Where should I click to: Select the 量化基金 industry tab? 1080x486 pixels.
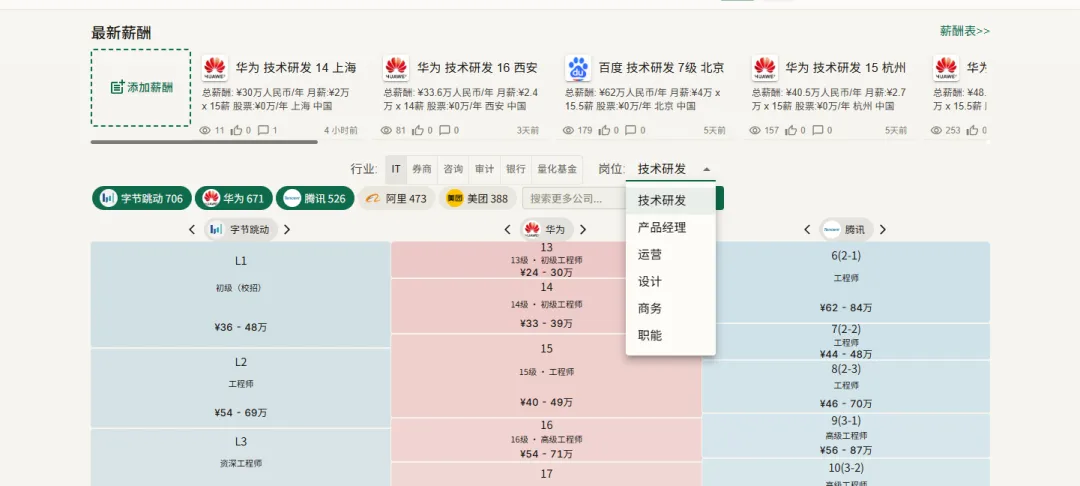(x=557, y=169)
